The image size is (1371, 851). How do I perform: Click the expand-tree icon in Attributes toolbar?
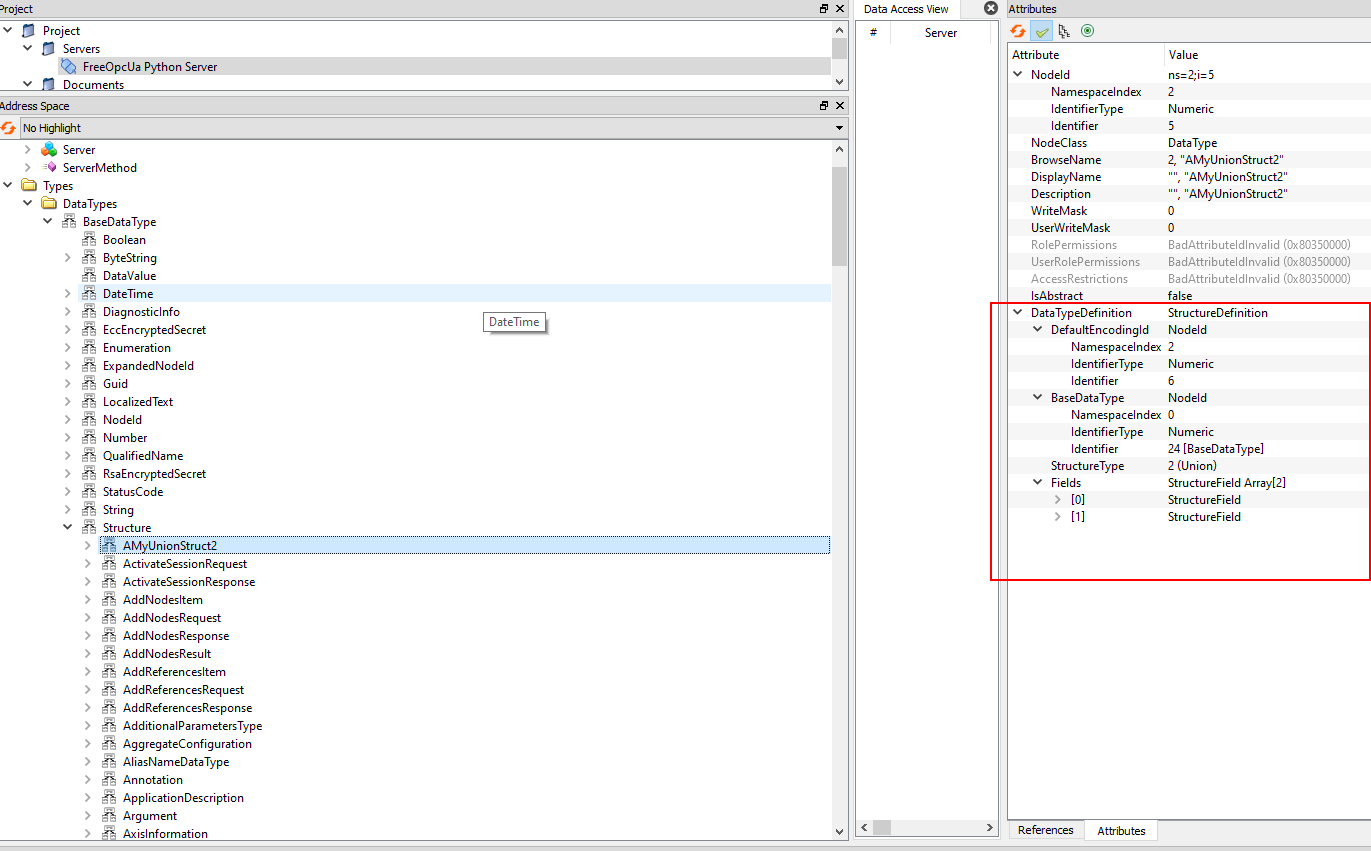[x=1064, y=31]
